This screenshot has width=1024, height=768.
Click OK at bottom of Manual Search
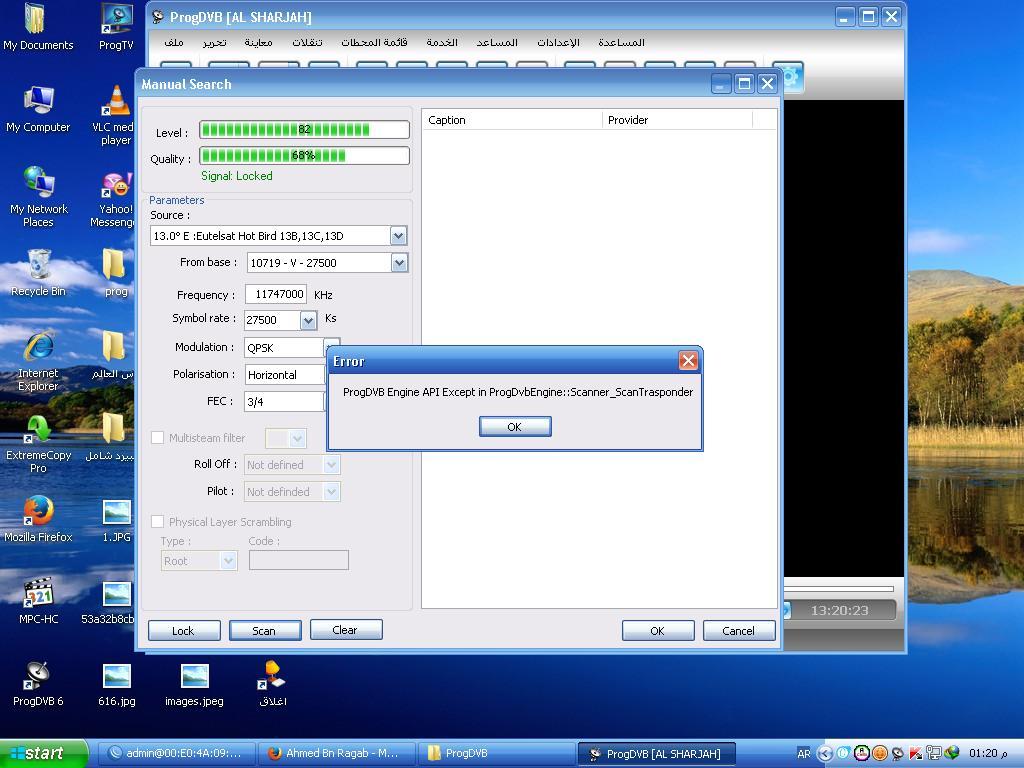[658, 630]
